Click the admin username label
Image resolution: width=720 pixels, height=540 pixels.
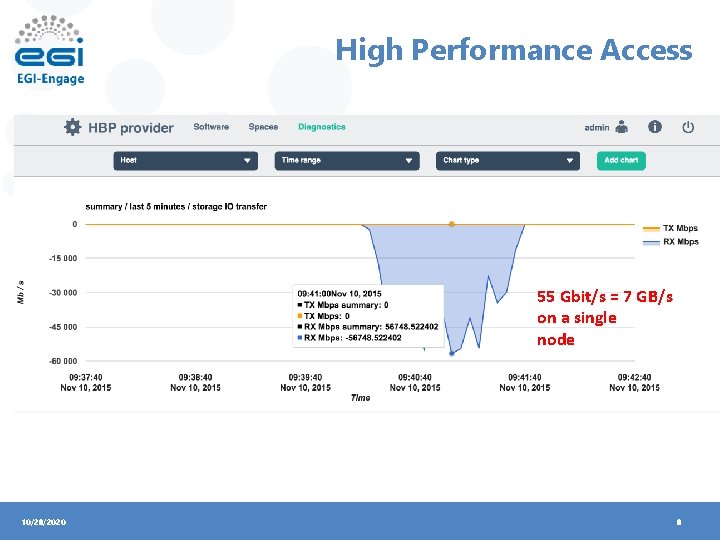click(x=596, y=128)
